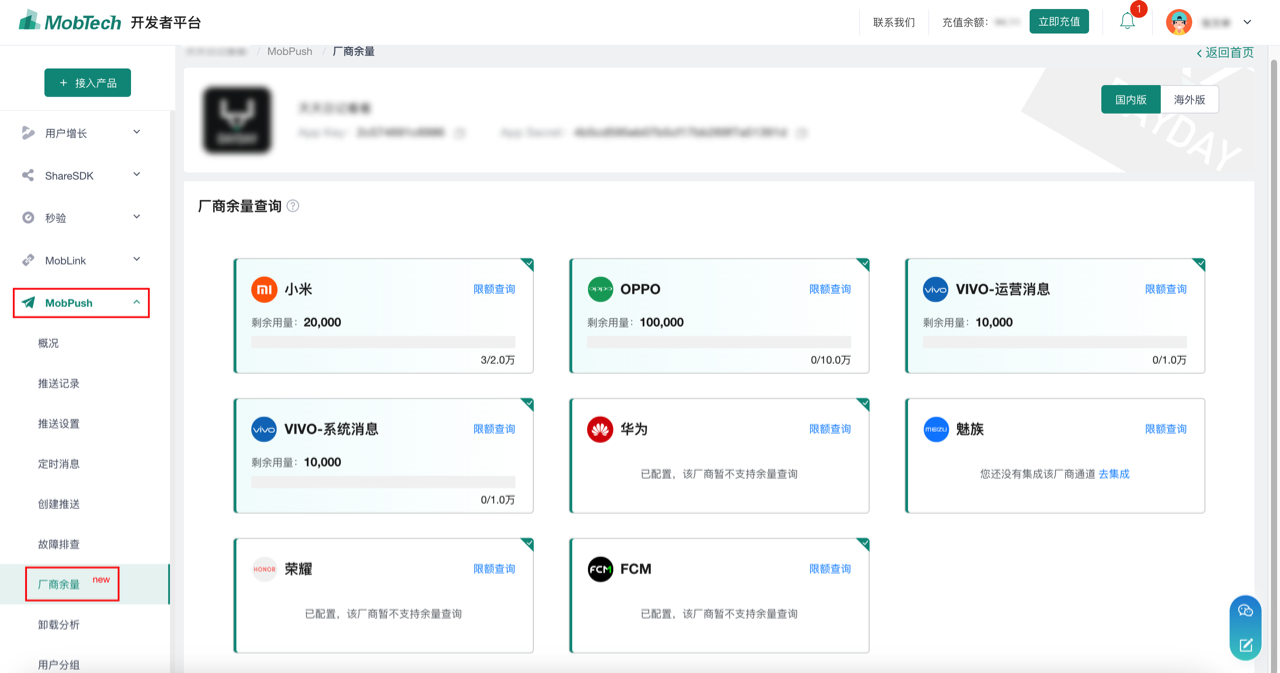Click the 小米 usage progress bar
1280x673 pixels.
click(383, 342)
